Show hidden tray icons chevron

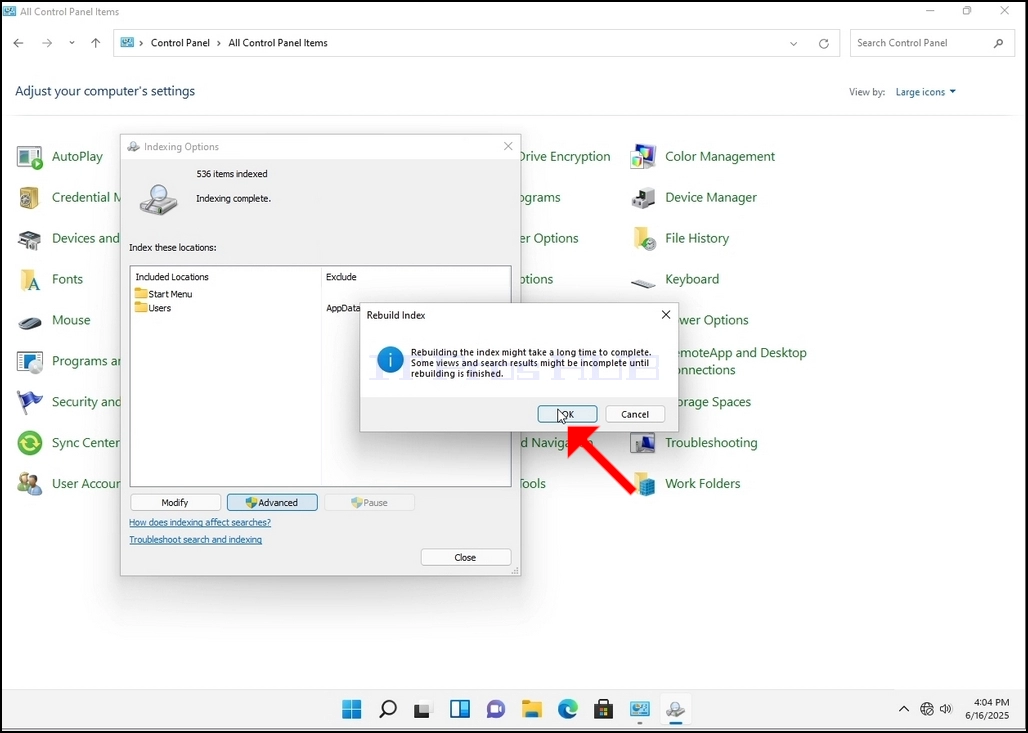(x=903, y=709)
